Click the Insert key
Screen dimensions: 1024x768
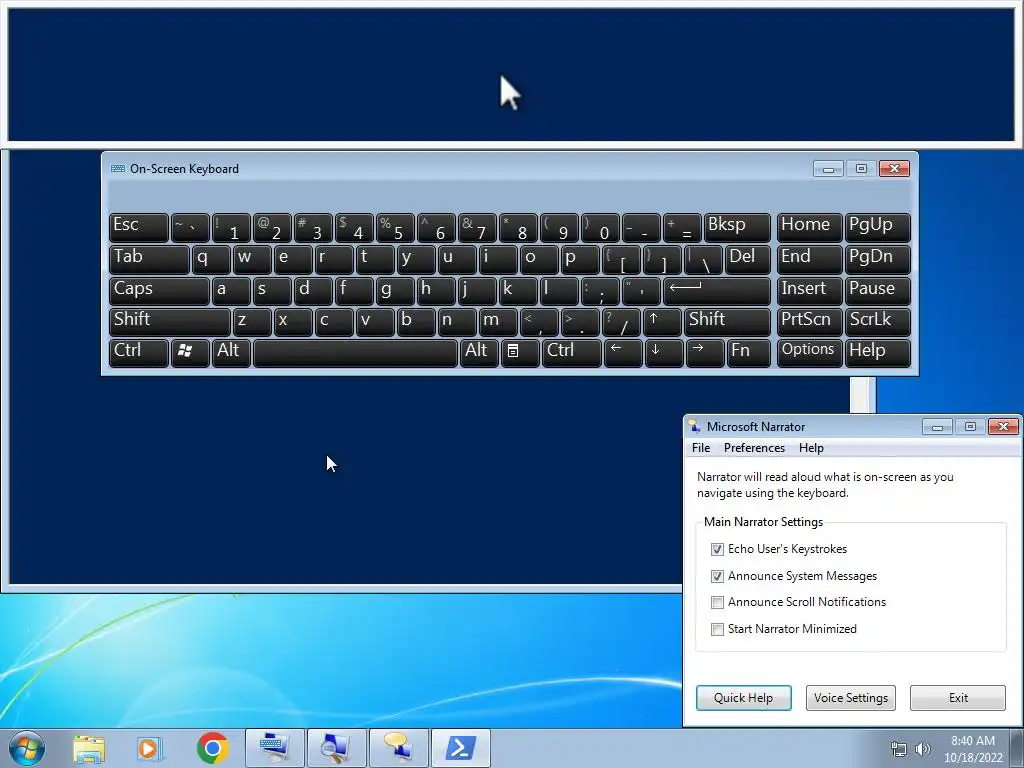tap(809, 291)
